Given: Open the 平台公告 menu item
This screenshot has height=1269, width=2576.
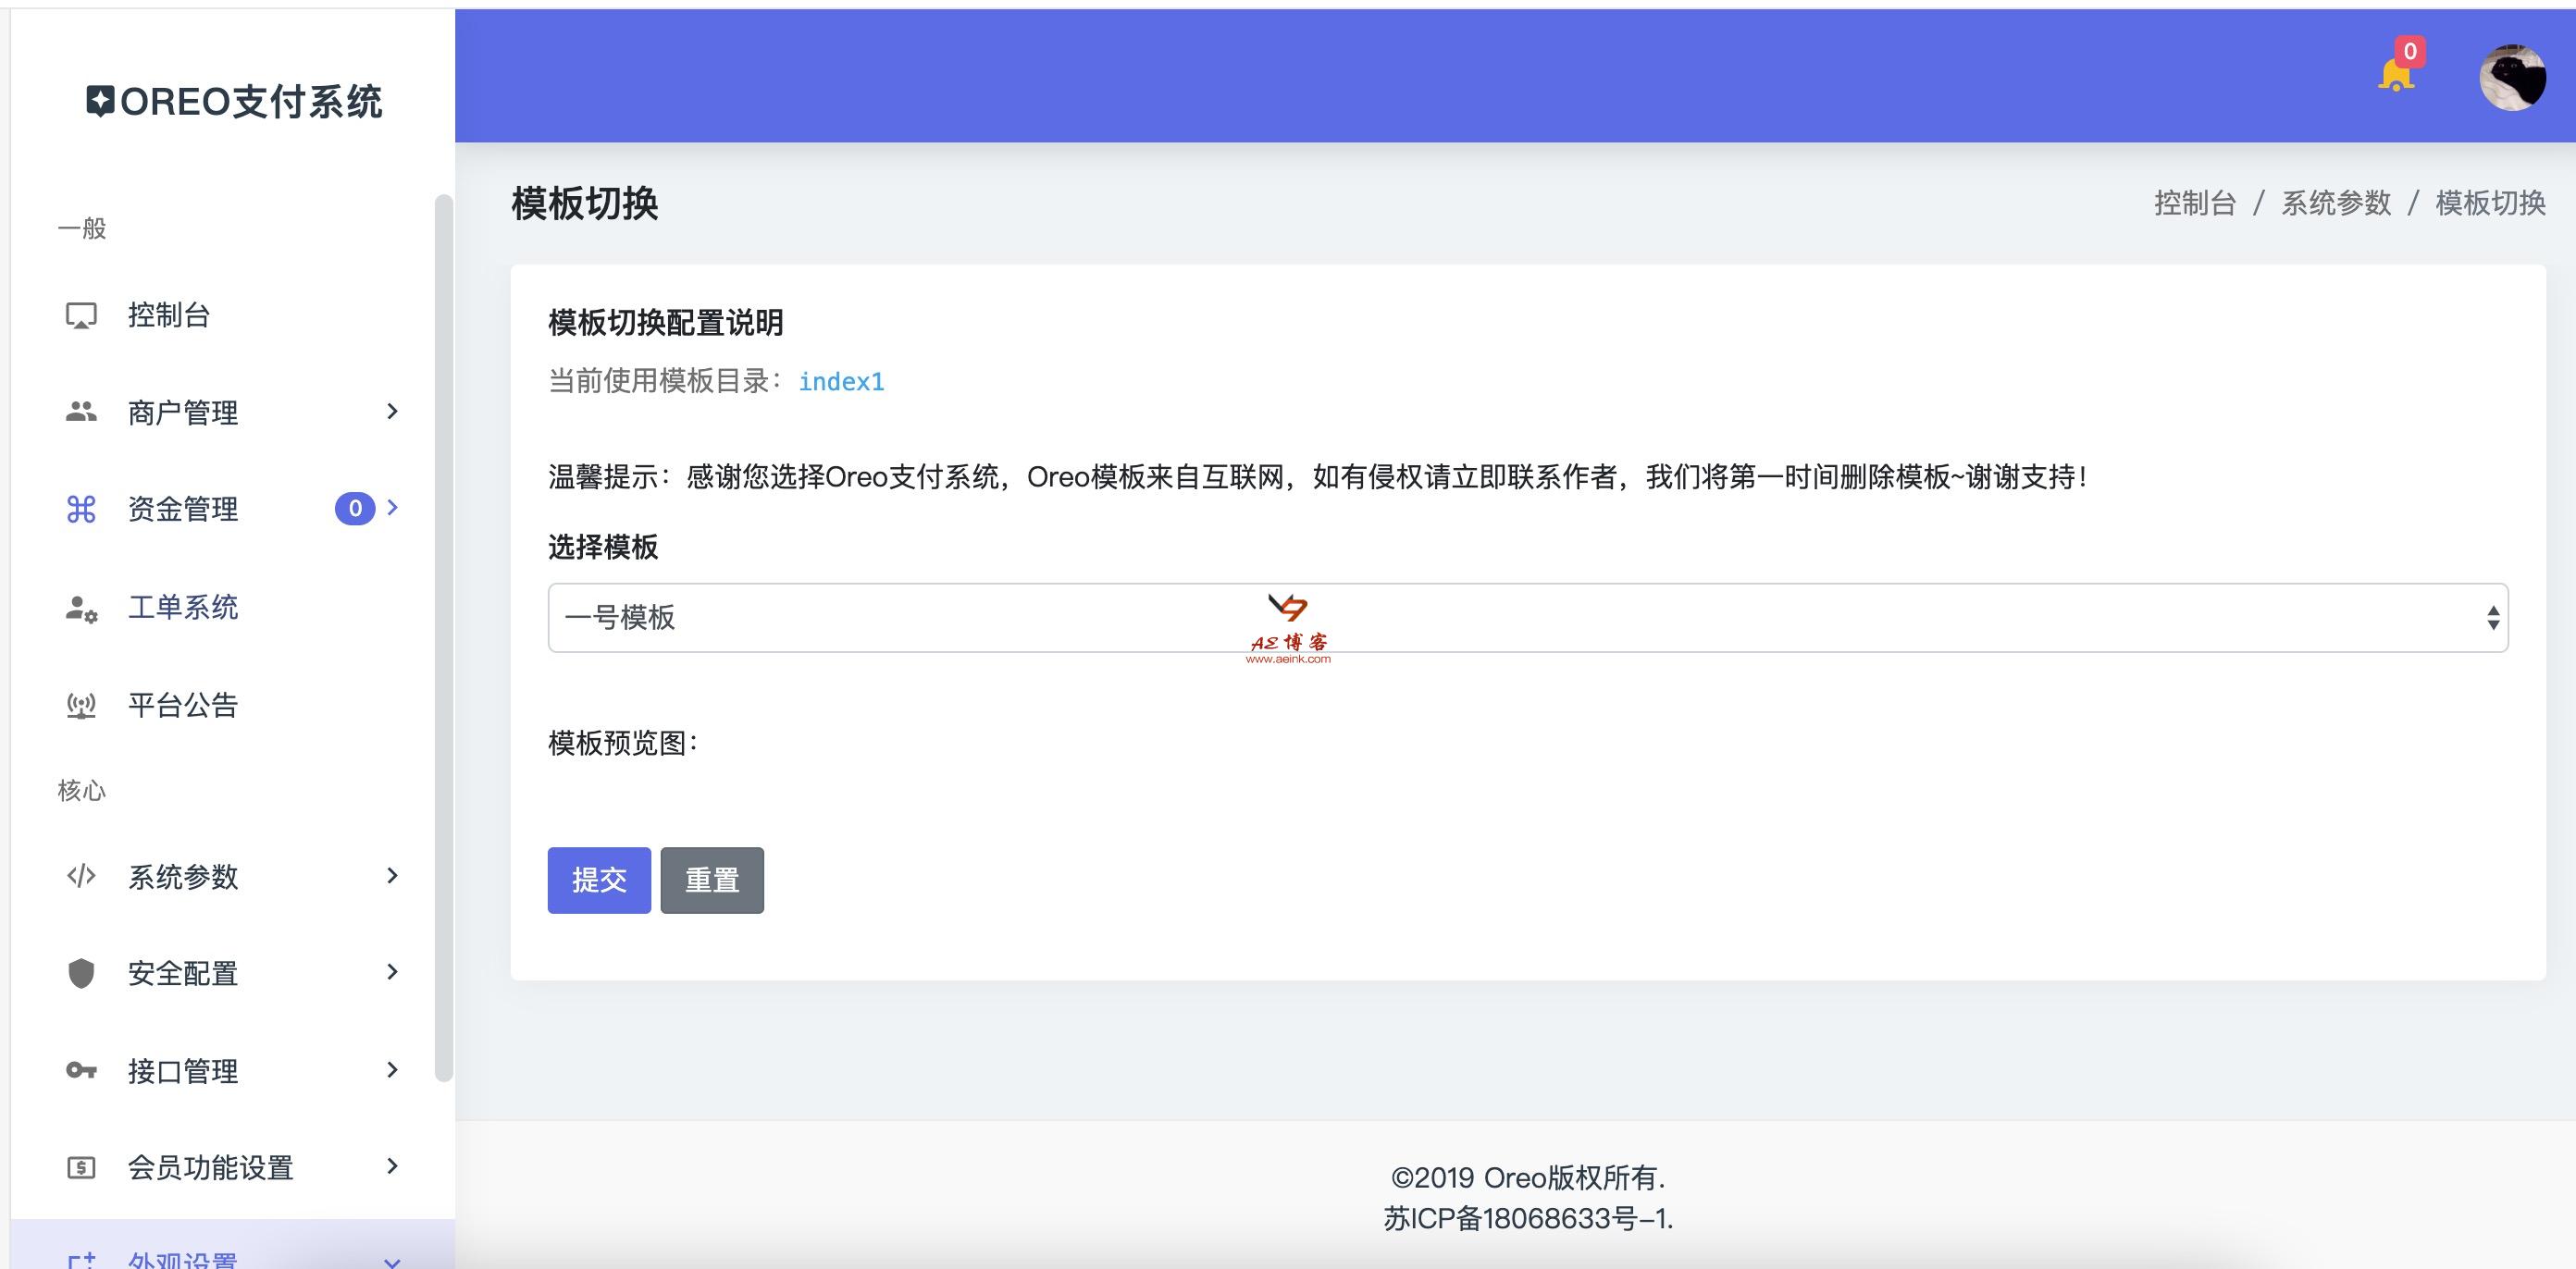Looking at the screenshot, I should 182,706.
